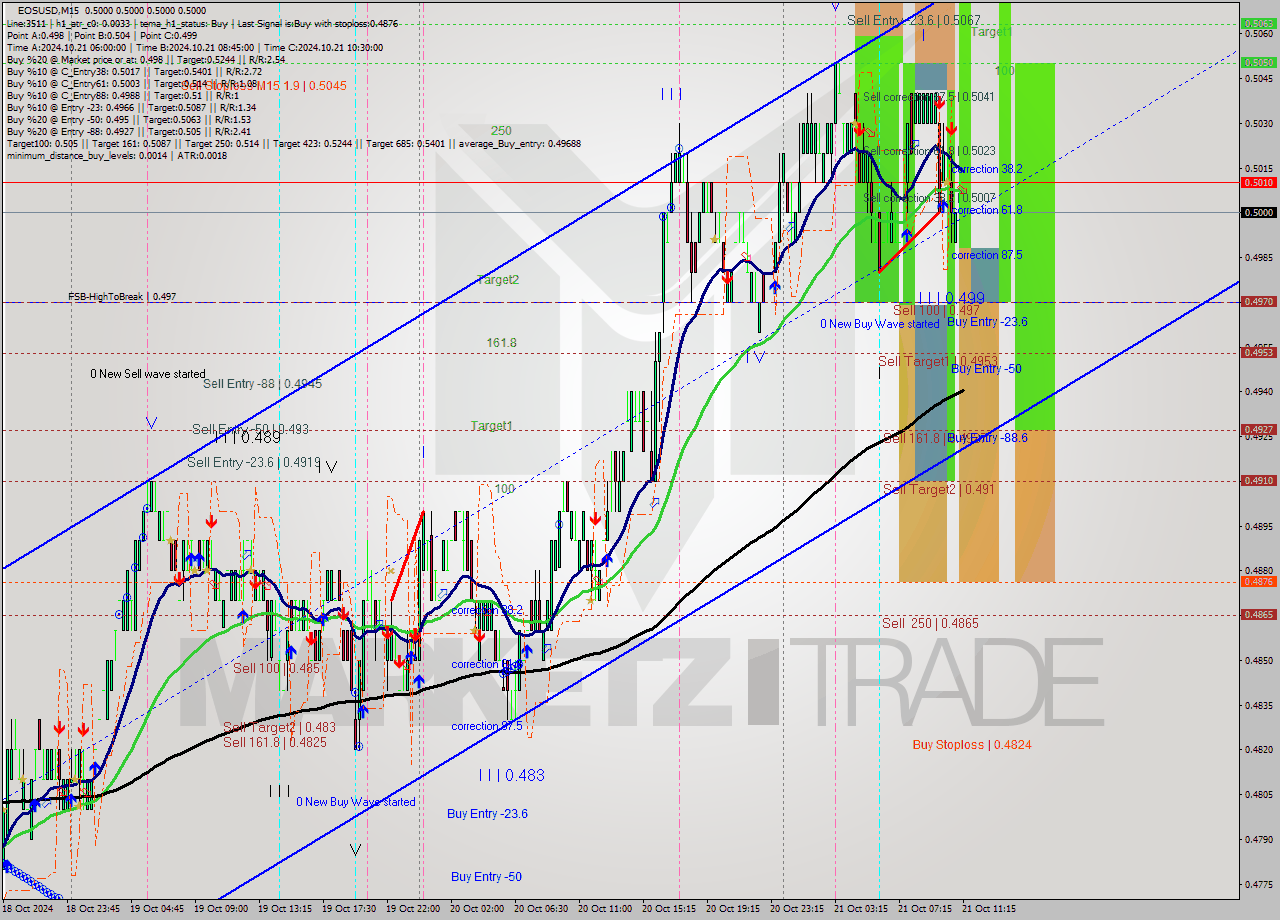
Task: Click 'Sell Entry -23.6 | 0.5067' label
Action: [x=914, y=20]
